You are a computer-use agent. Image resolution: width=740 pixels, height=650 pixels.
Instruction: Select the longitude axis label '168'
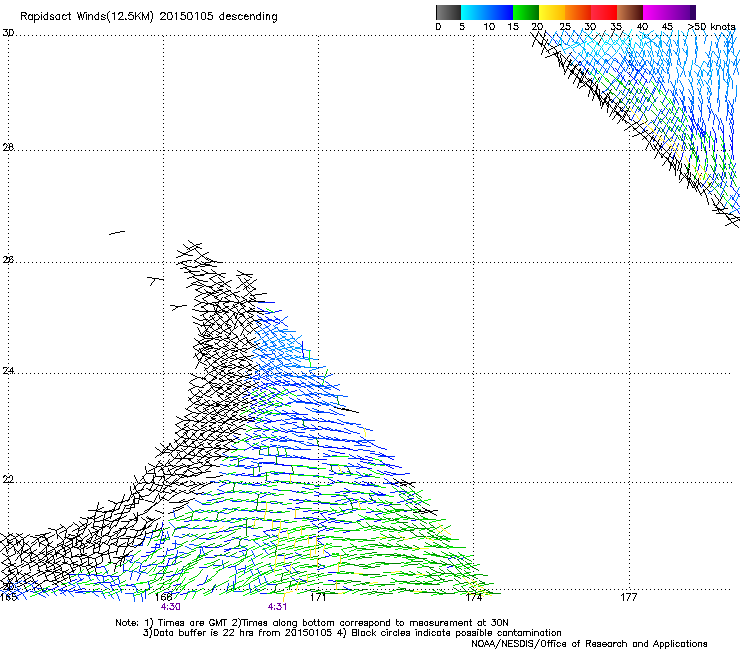coord(164,598)
